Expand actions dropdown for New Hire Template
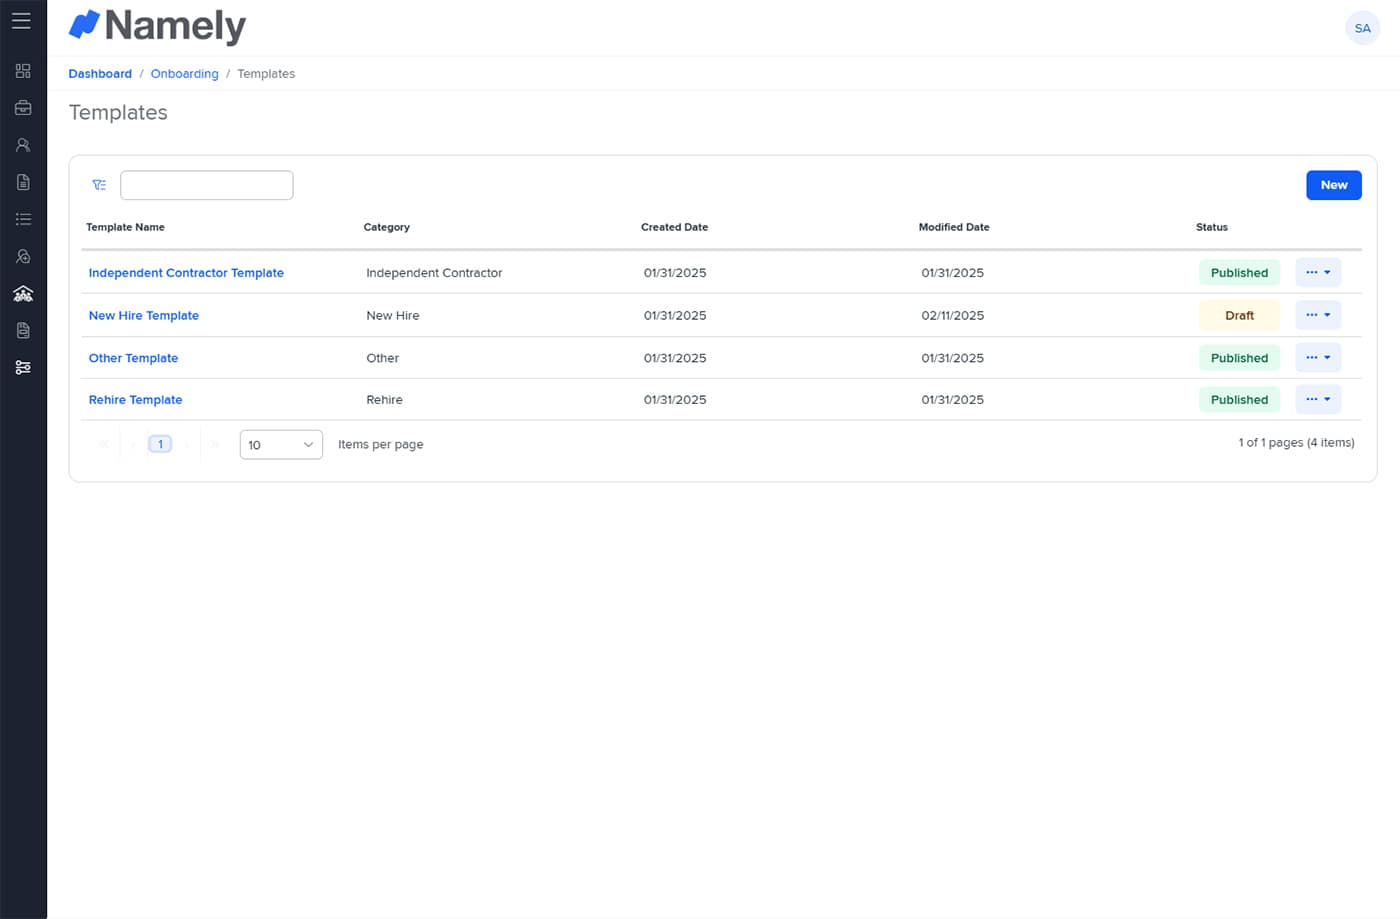 pos(1317,315)
